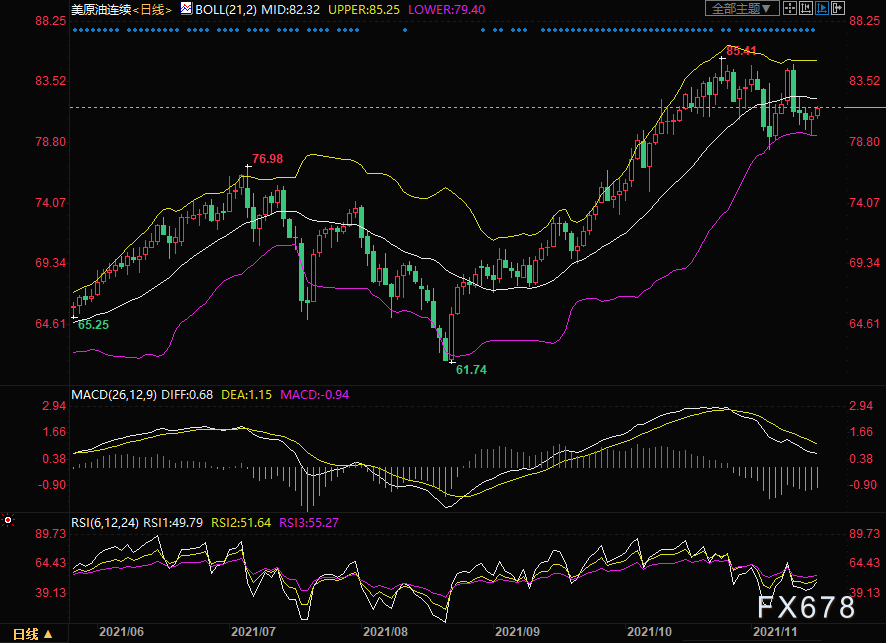Screen dimensions: 886x643
Task: Click the 2021/09 date on the time axis
Action: pyautogui.click(x=517, y=632)
